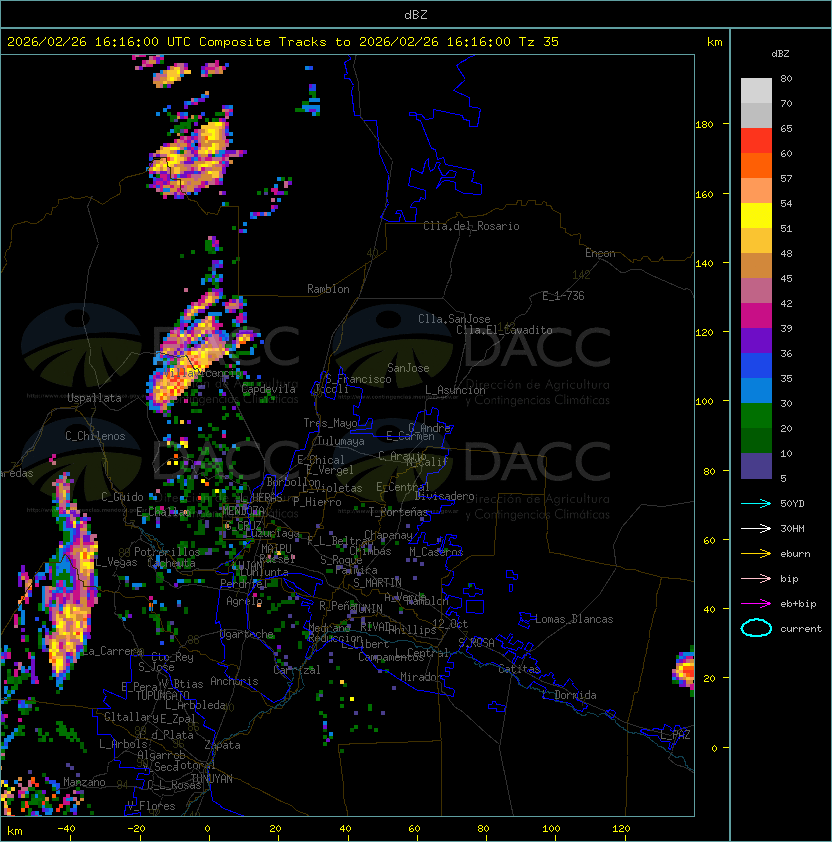The width and height of the screenshot is (832, 842).
Task: Select the light gray 80 dBZ legend swatch
Action: pos(756,91)
